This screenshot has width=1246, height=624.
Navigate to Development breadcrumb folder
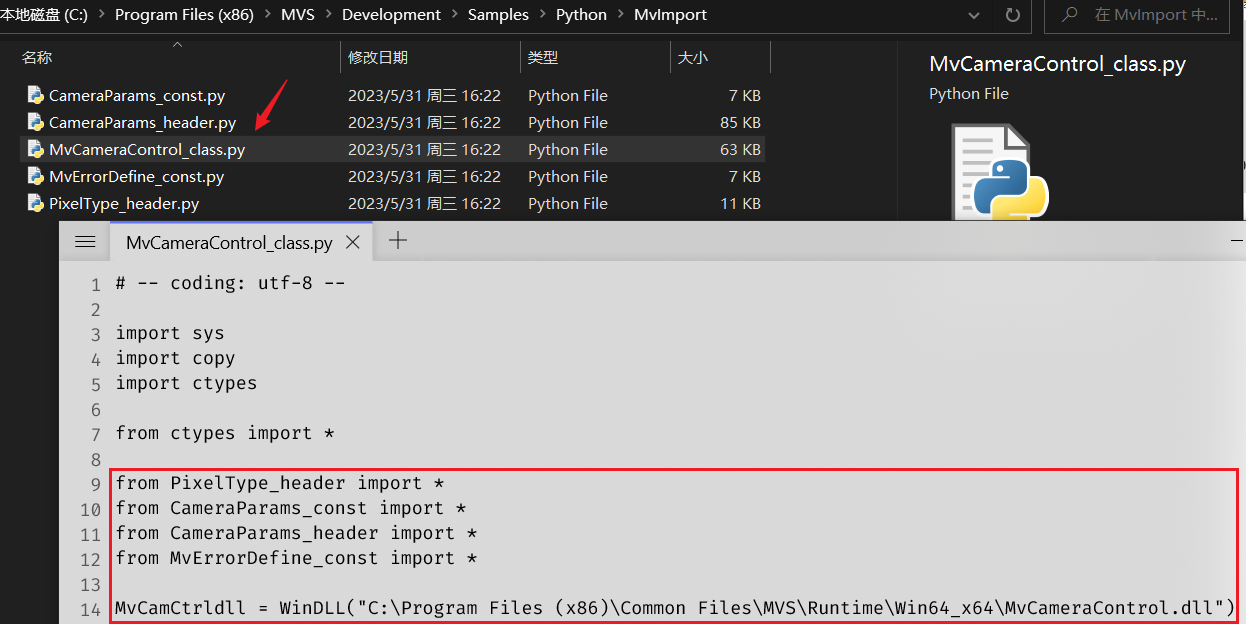click(x=391, y=15)
